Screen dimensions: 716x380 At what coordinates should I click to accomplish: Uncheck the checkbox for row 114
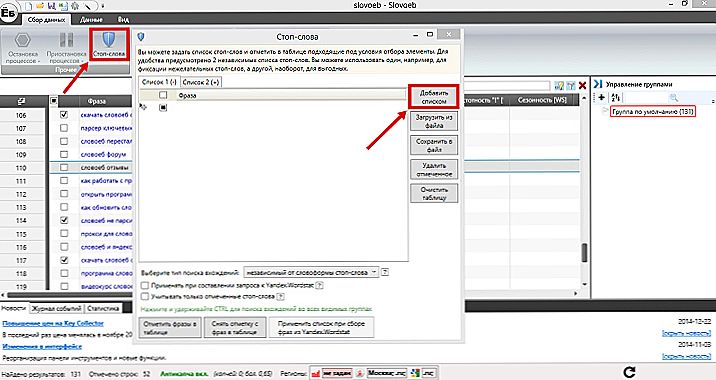pos(64,220)
